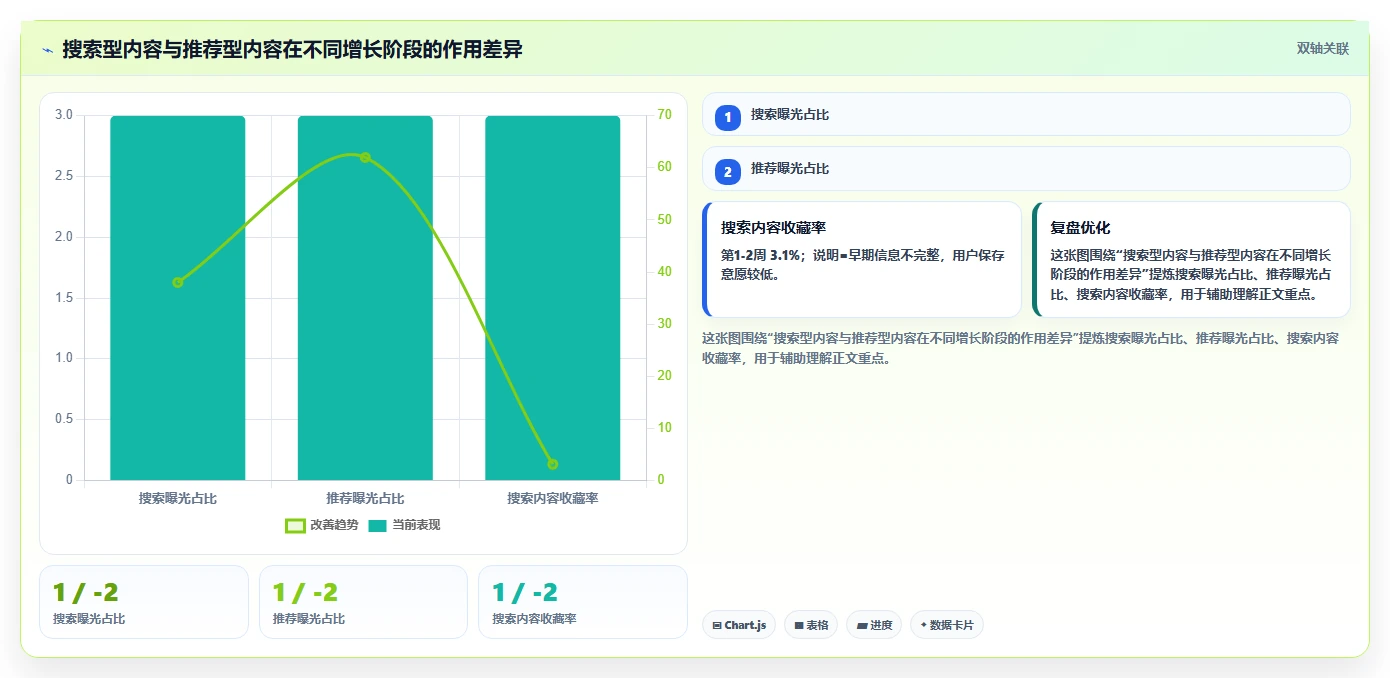Click the summary paragraph below the cards

(x=1021, y=348)
